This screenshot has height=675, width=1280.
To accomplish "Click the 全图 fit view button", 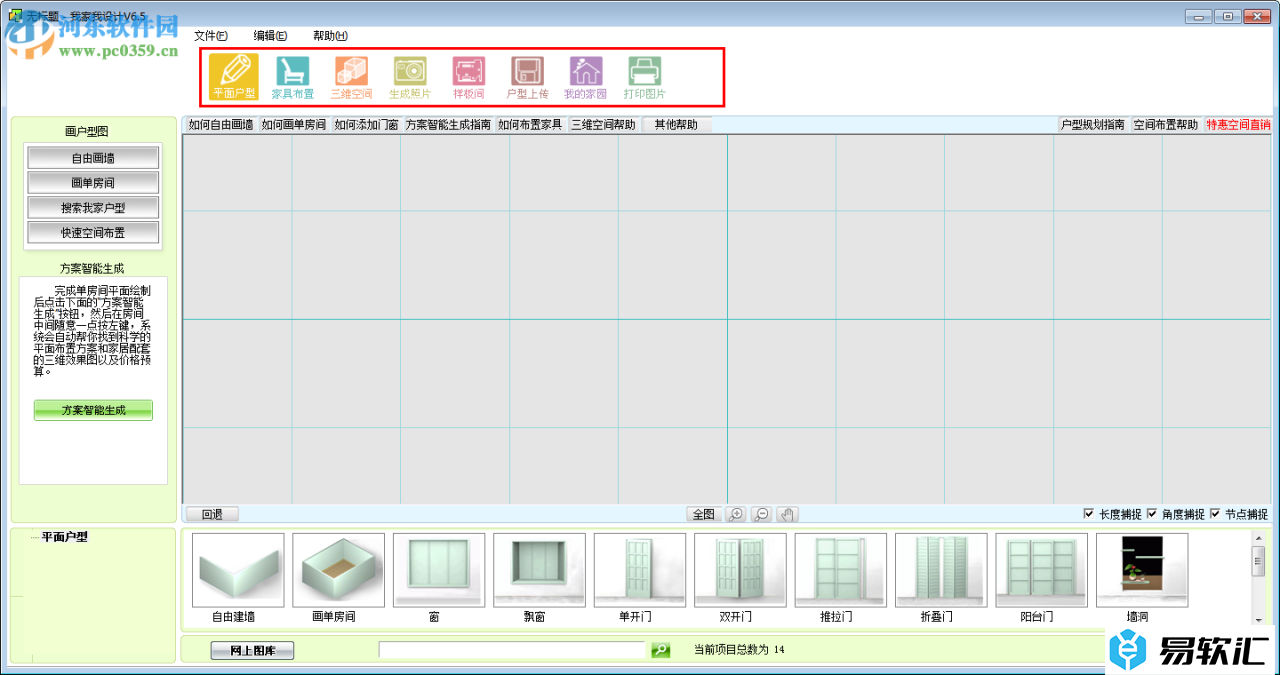I will coord(704,514).
